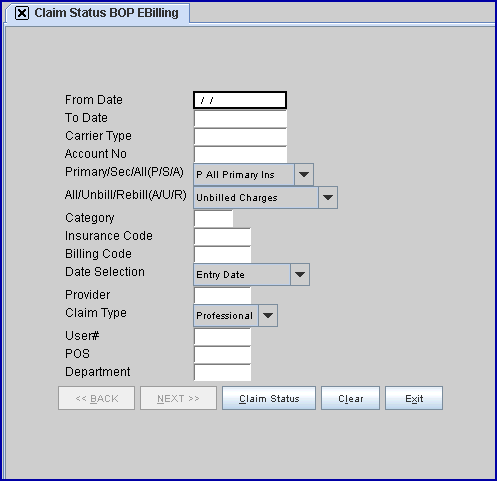Click the Account No field
The image size is (497, 481).
(240, 154)
